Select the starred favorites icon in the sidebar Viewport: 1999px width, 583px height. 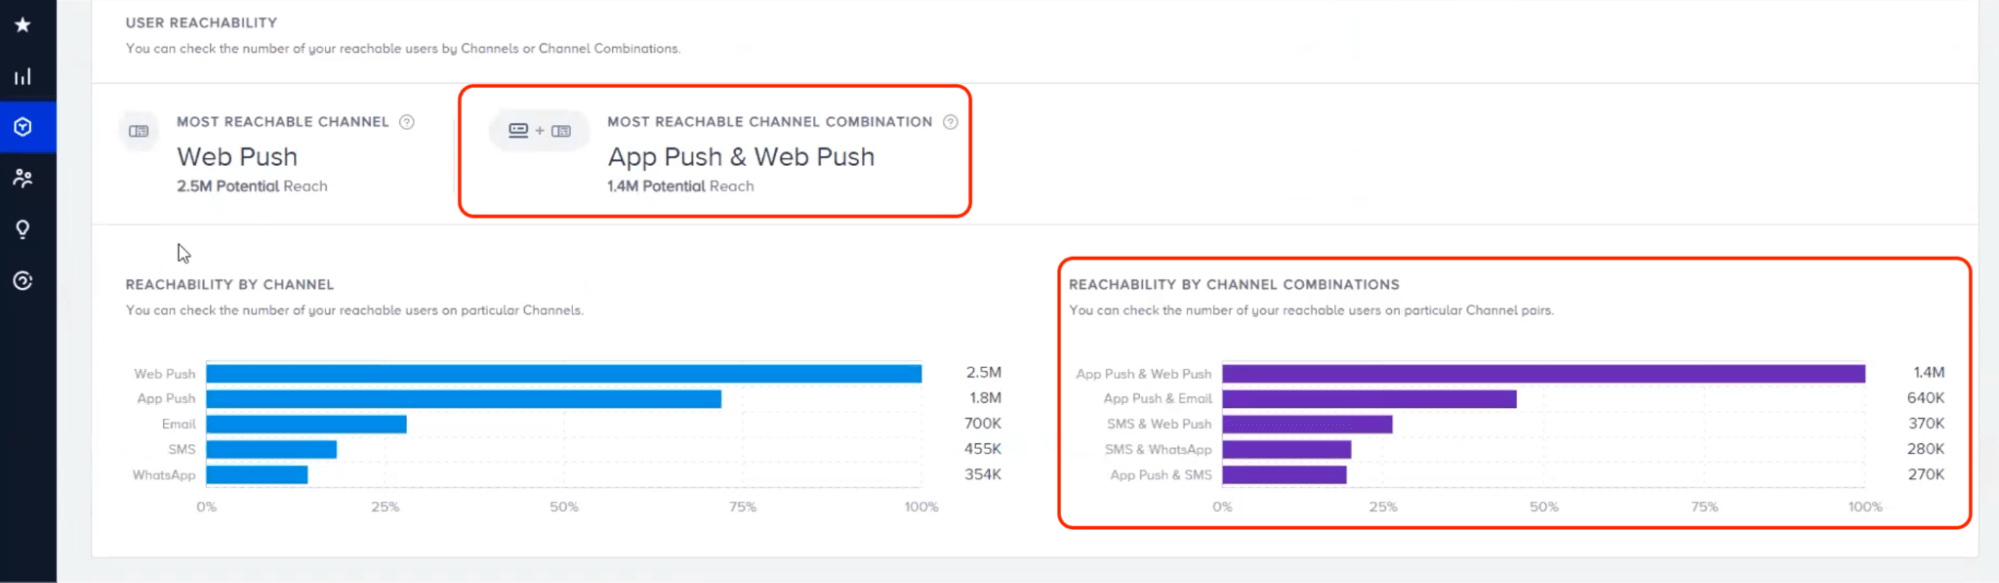point(21,26)
